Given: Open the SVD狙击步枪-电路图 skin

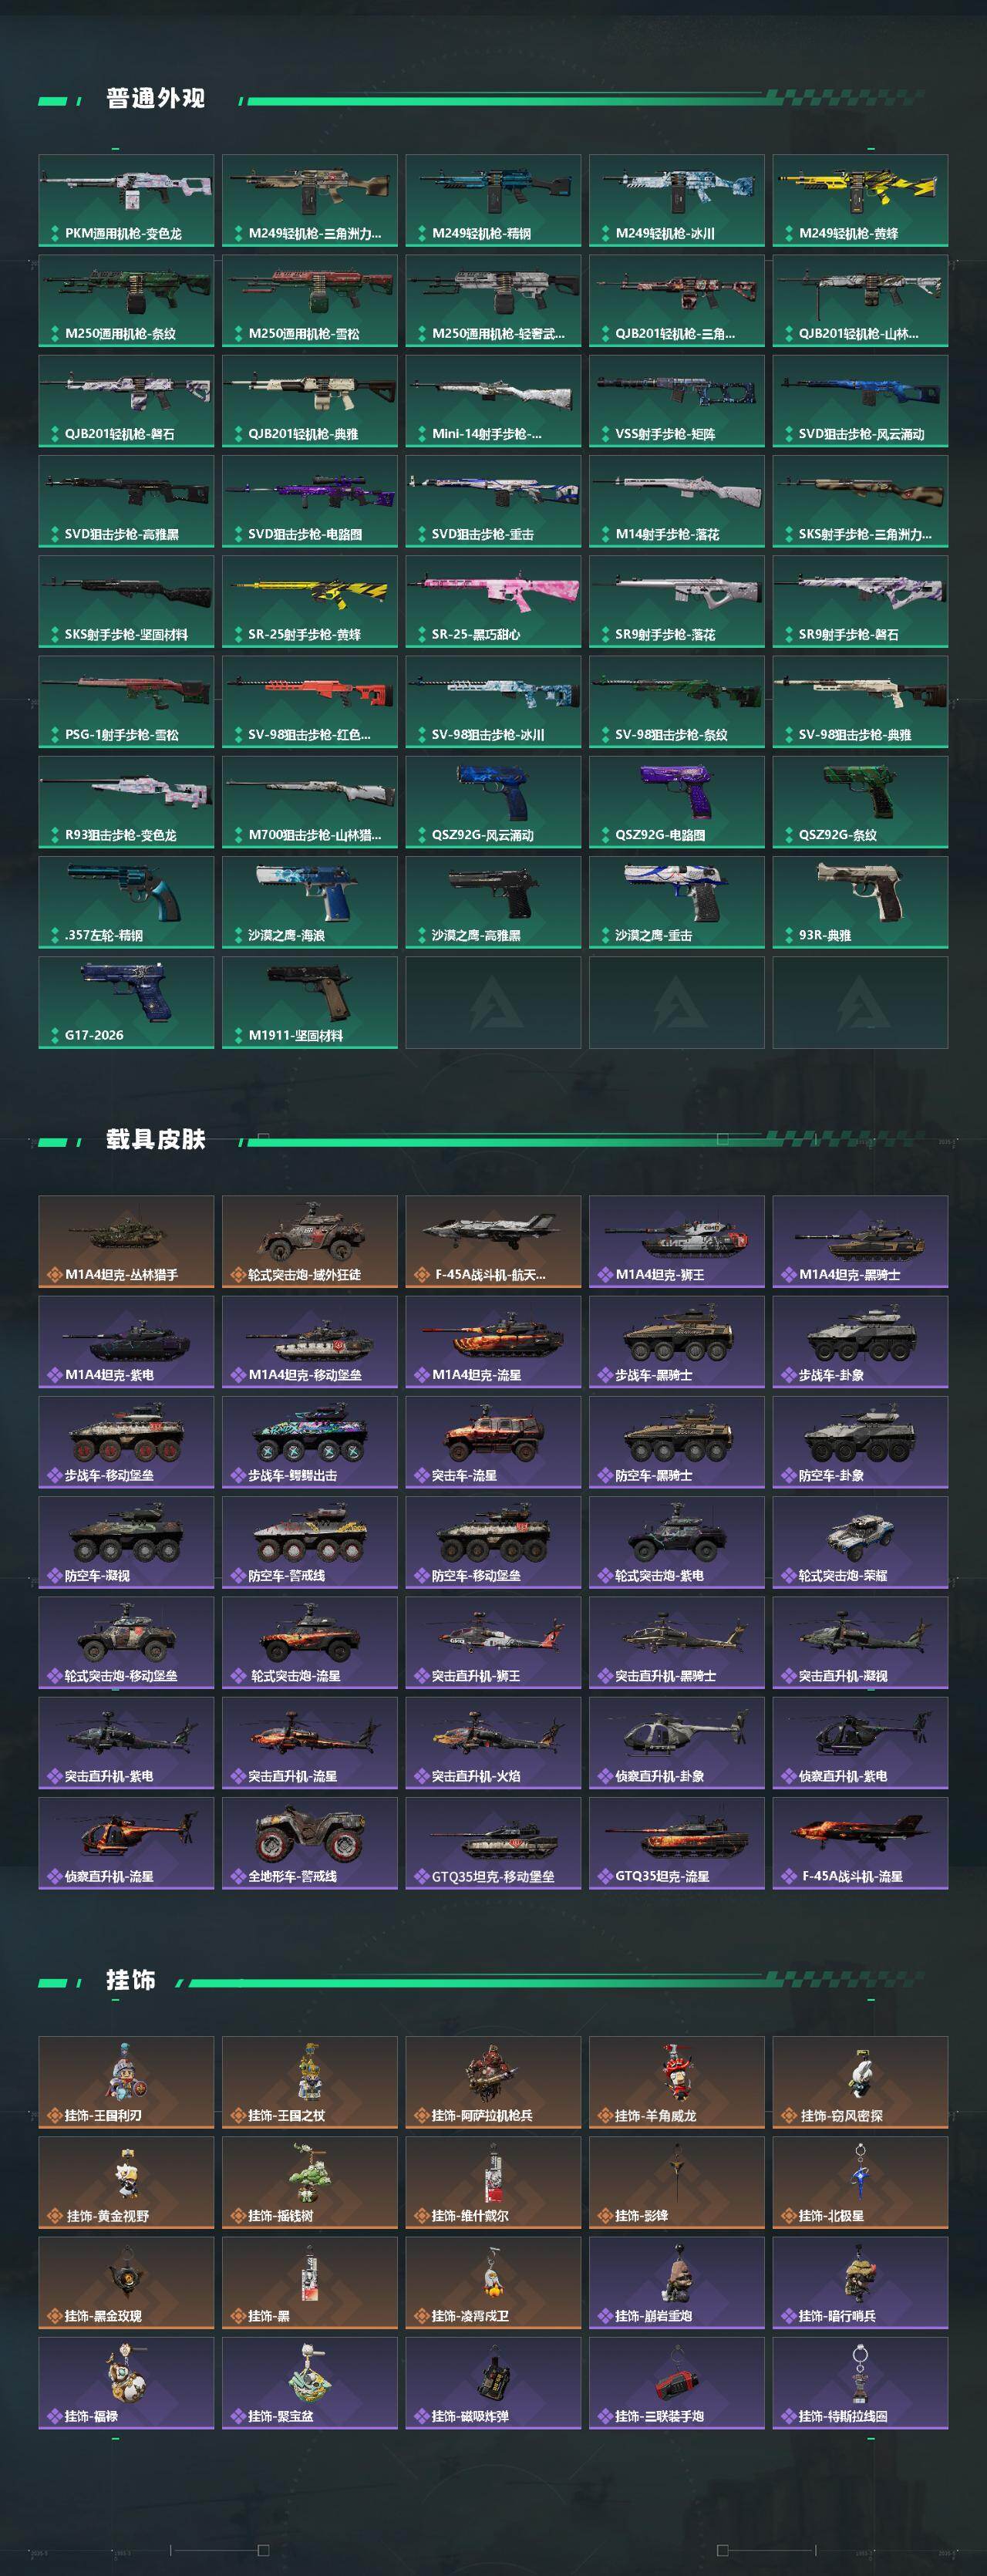Looking at the screenshot, I should coord(310,502).
